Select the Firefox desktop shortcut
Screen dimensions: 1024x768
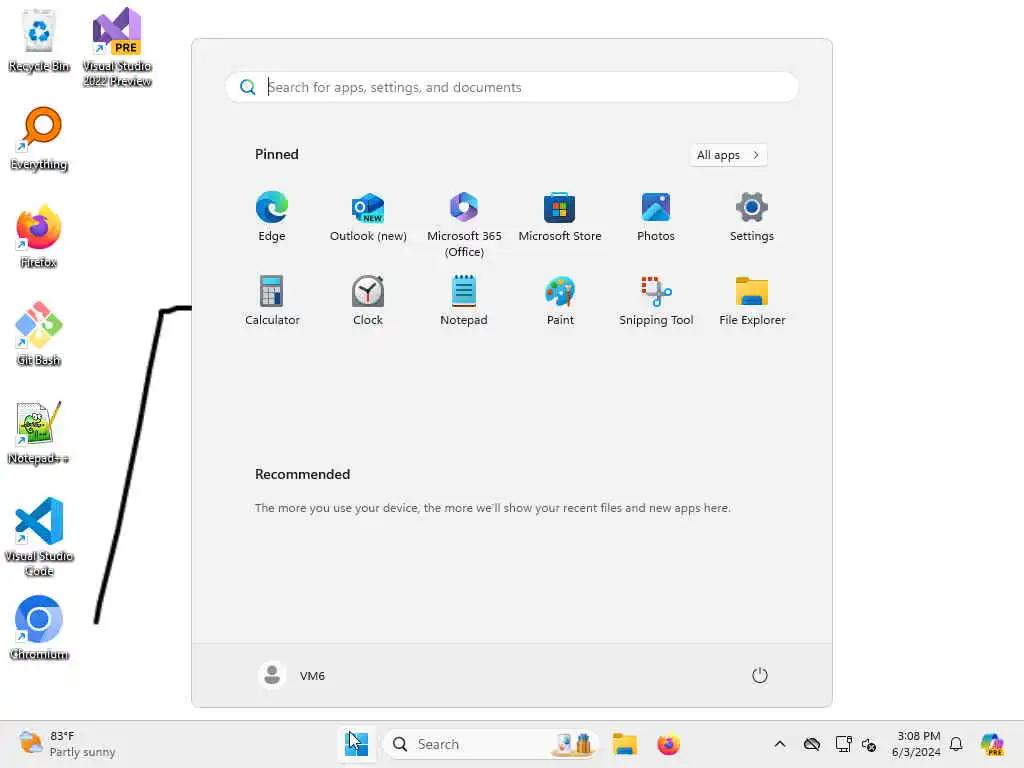click(39, 236)
